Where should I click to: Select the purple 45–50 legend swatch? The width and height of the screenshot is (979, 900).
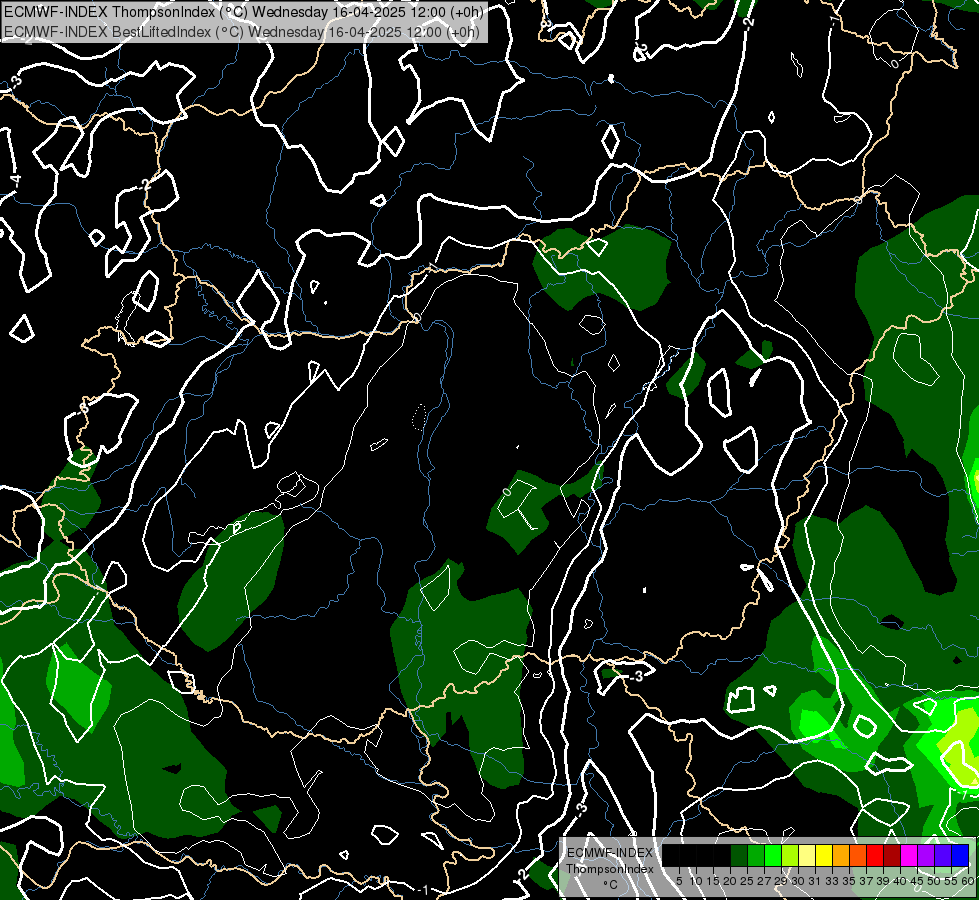(x=926, y=855)
